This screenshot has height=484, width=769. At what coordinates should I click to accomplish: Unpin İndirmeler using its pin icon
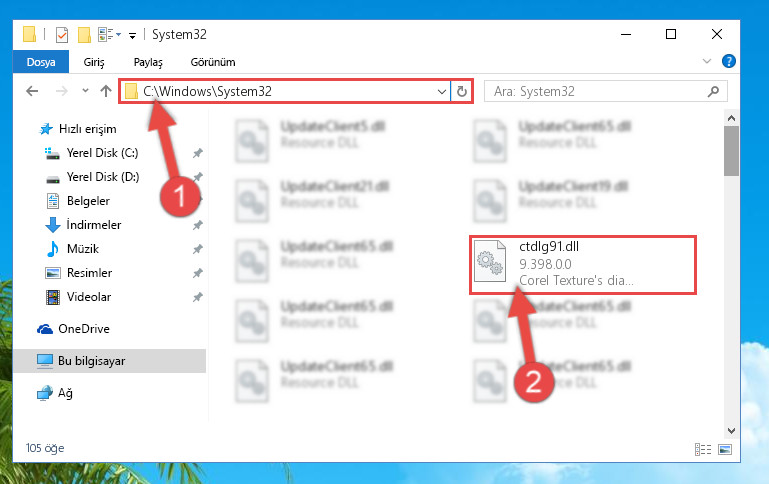(x=198, y=225)
